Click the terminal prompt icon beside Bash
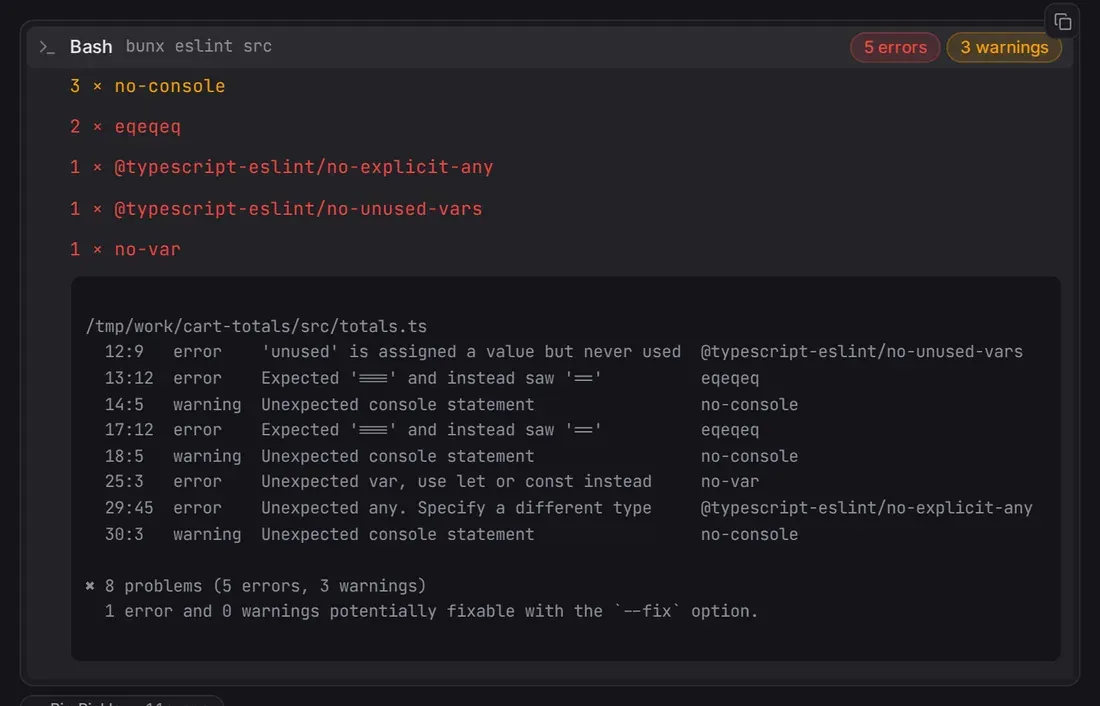Image resolution: width=1100 pixels, height=706 pixels. click(x=47, y=47)
